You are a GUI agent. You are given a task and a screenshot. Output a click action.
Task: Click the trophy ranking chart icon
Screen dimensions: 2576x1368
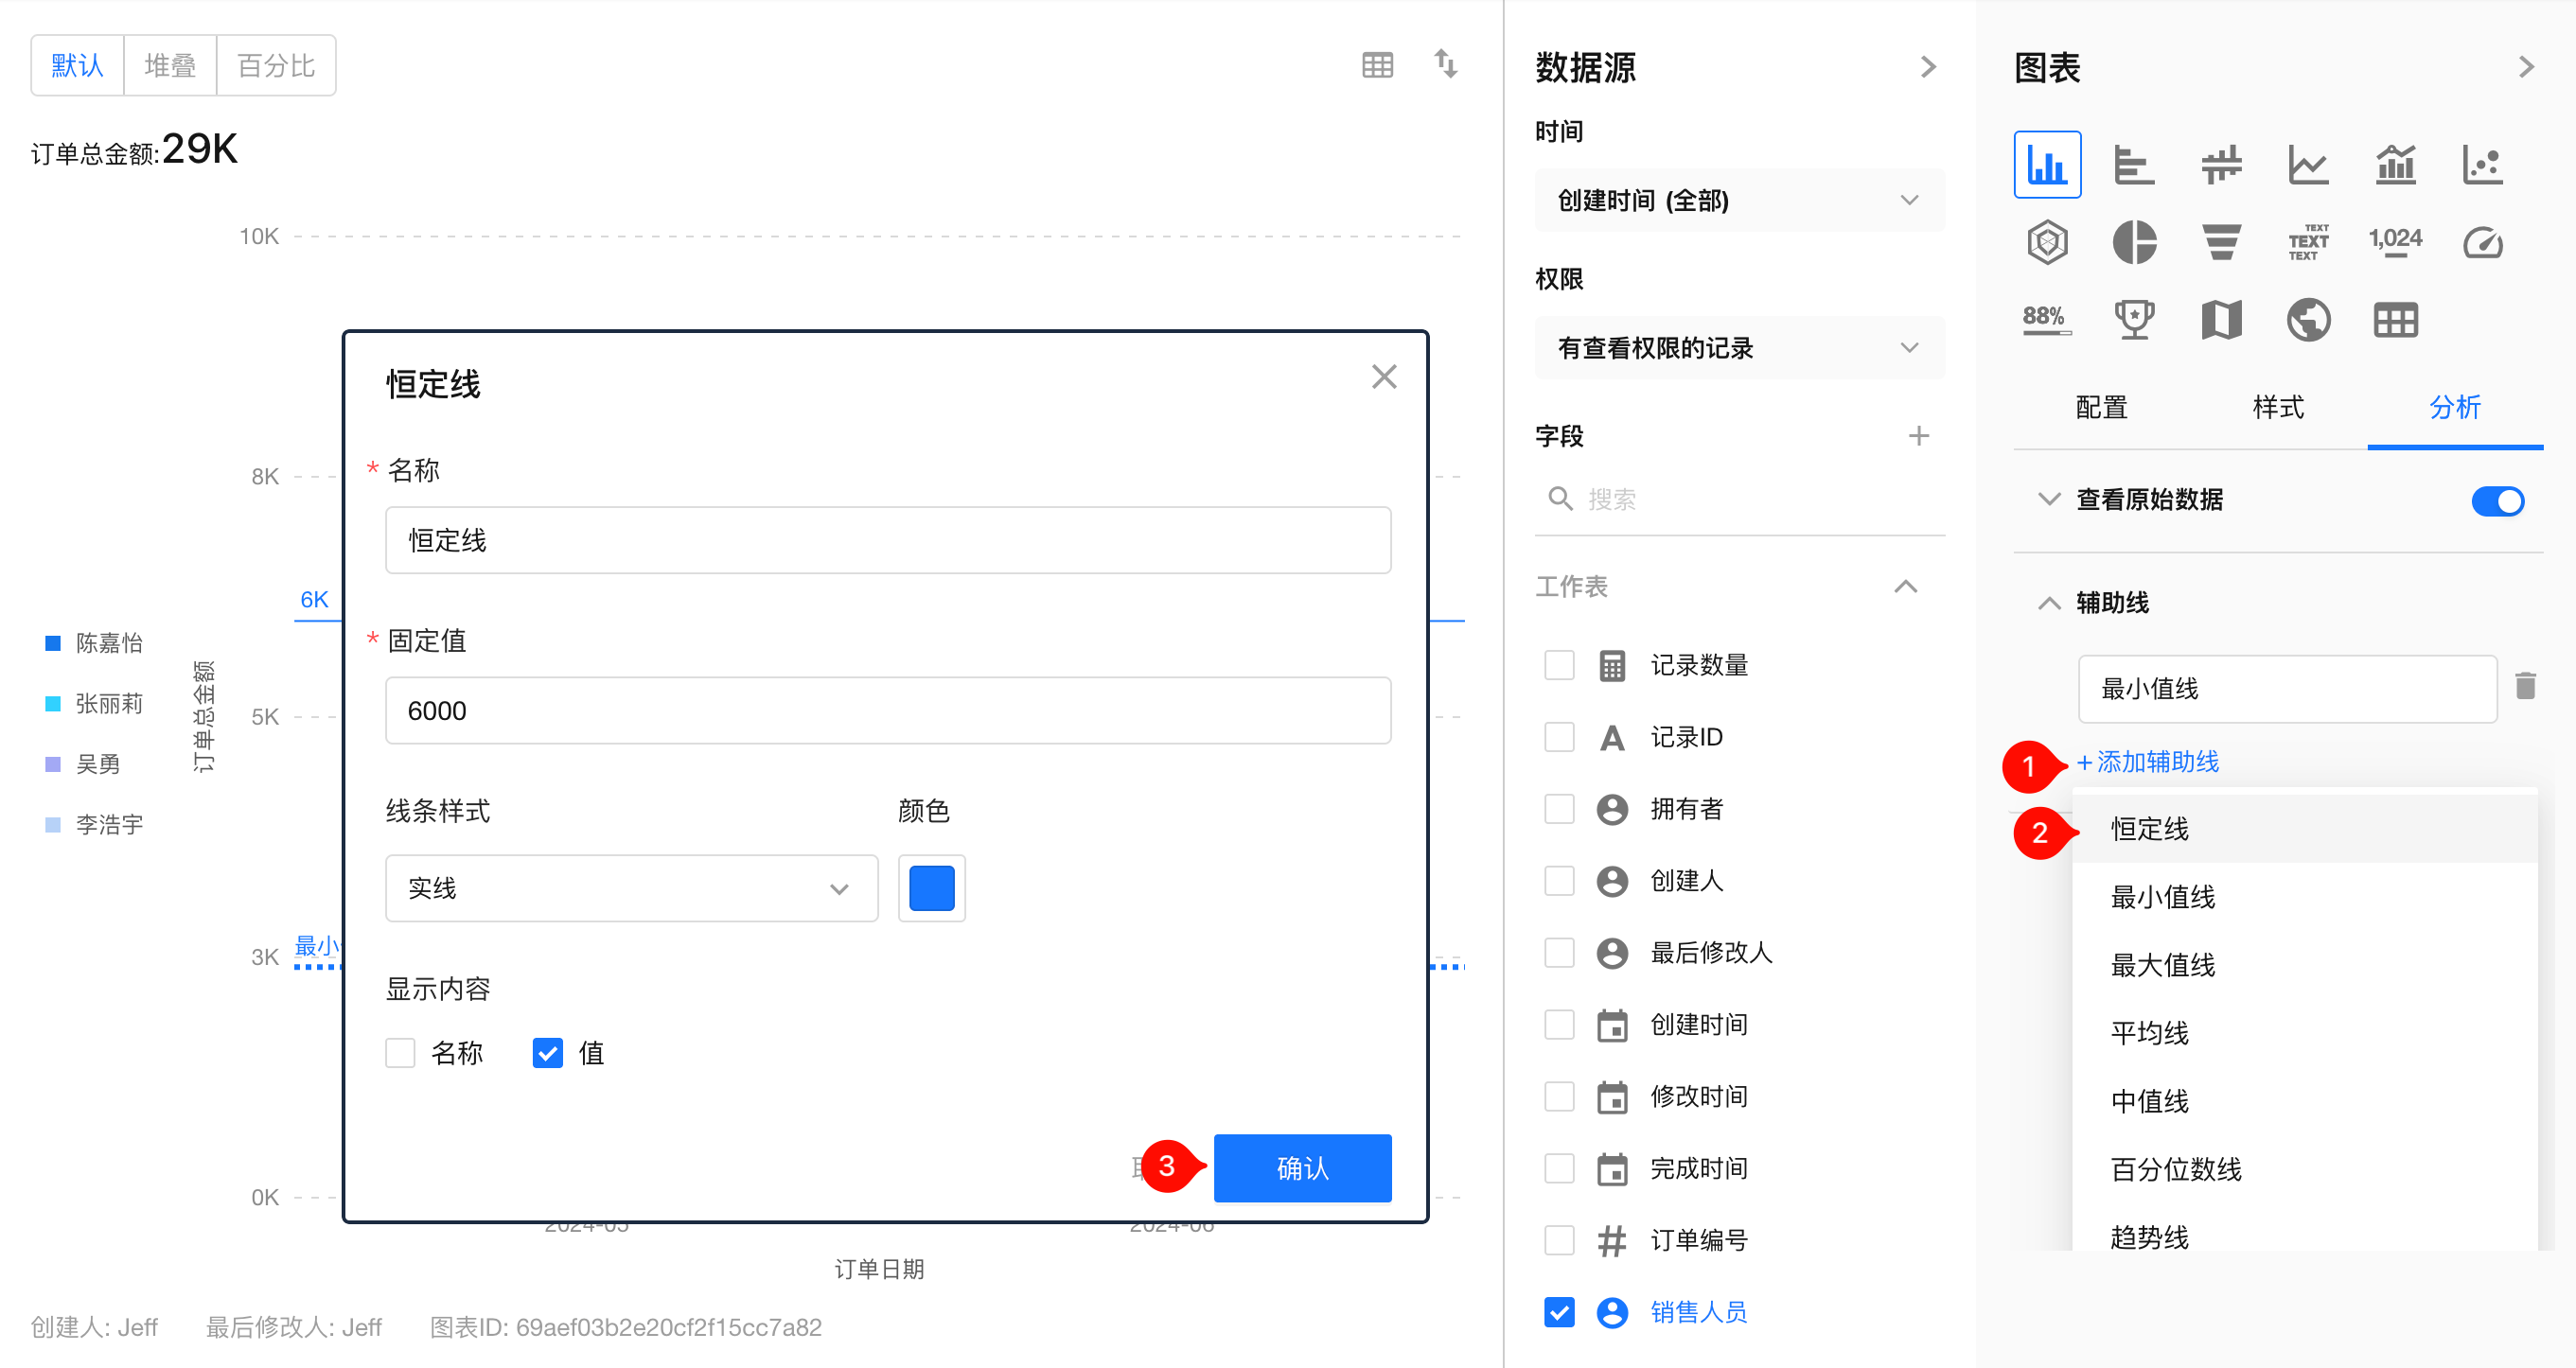(x=2133, y=320)
